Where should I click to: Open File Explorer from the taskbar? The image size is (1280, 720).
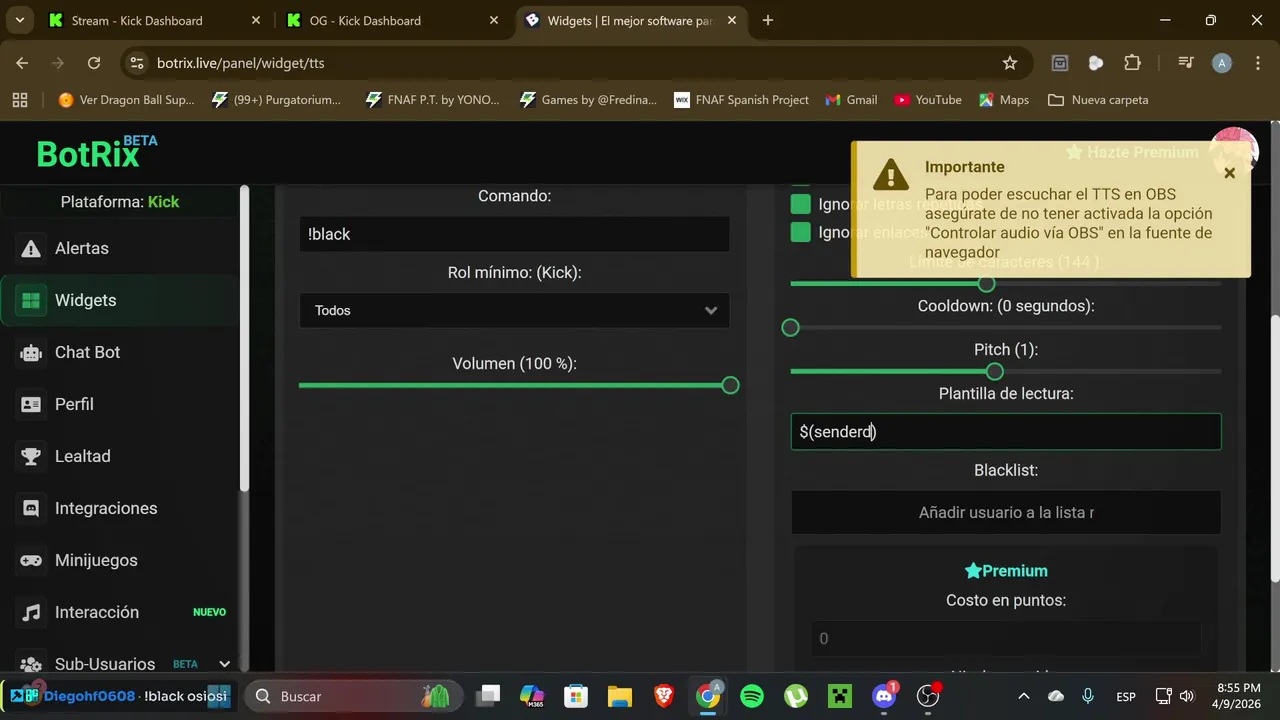(x=620, y=696)
